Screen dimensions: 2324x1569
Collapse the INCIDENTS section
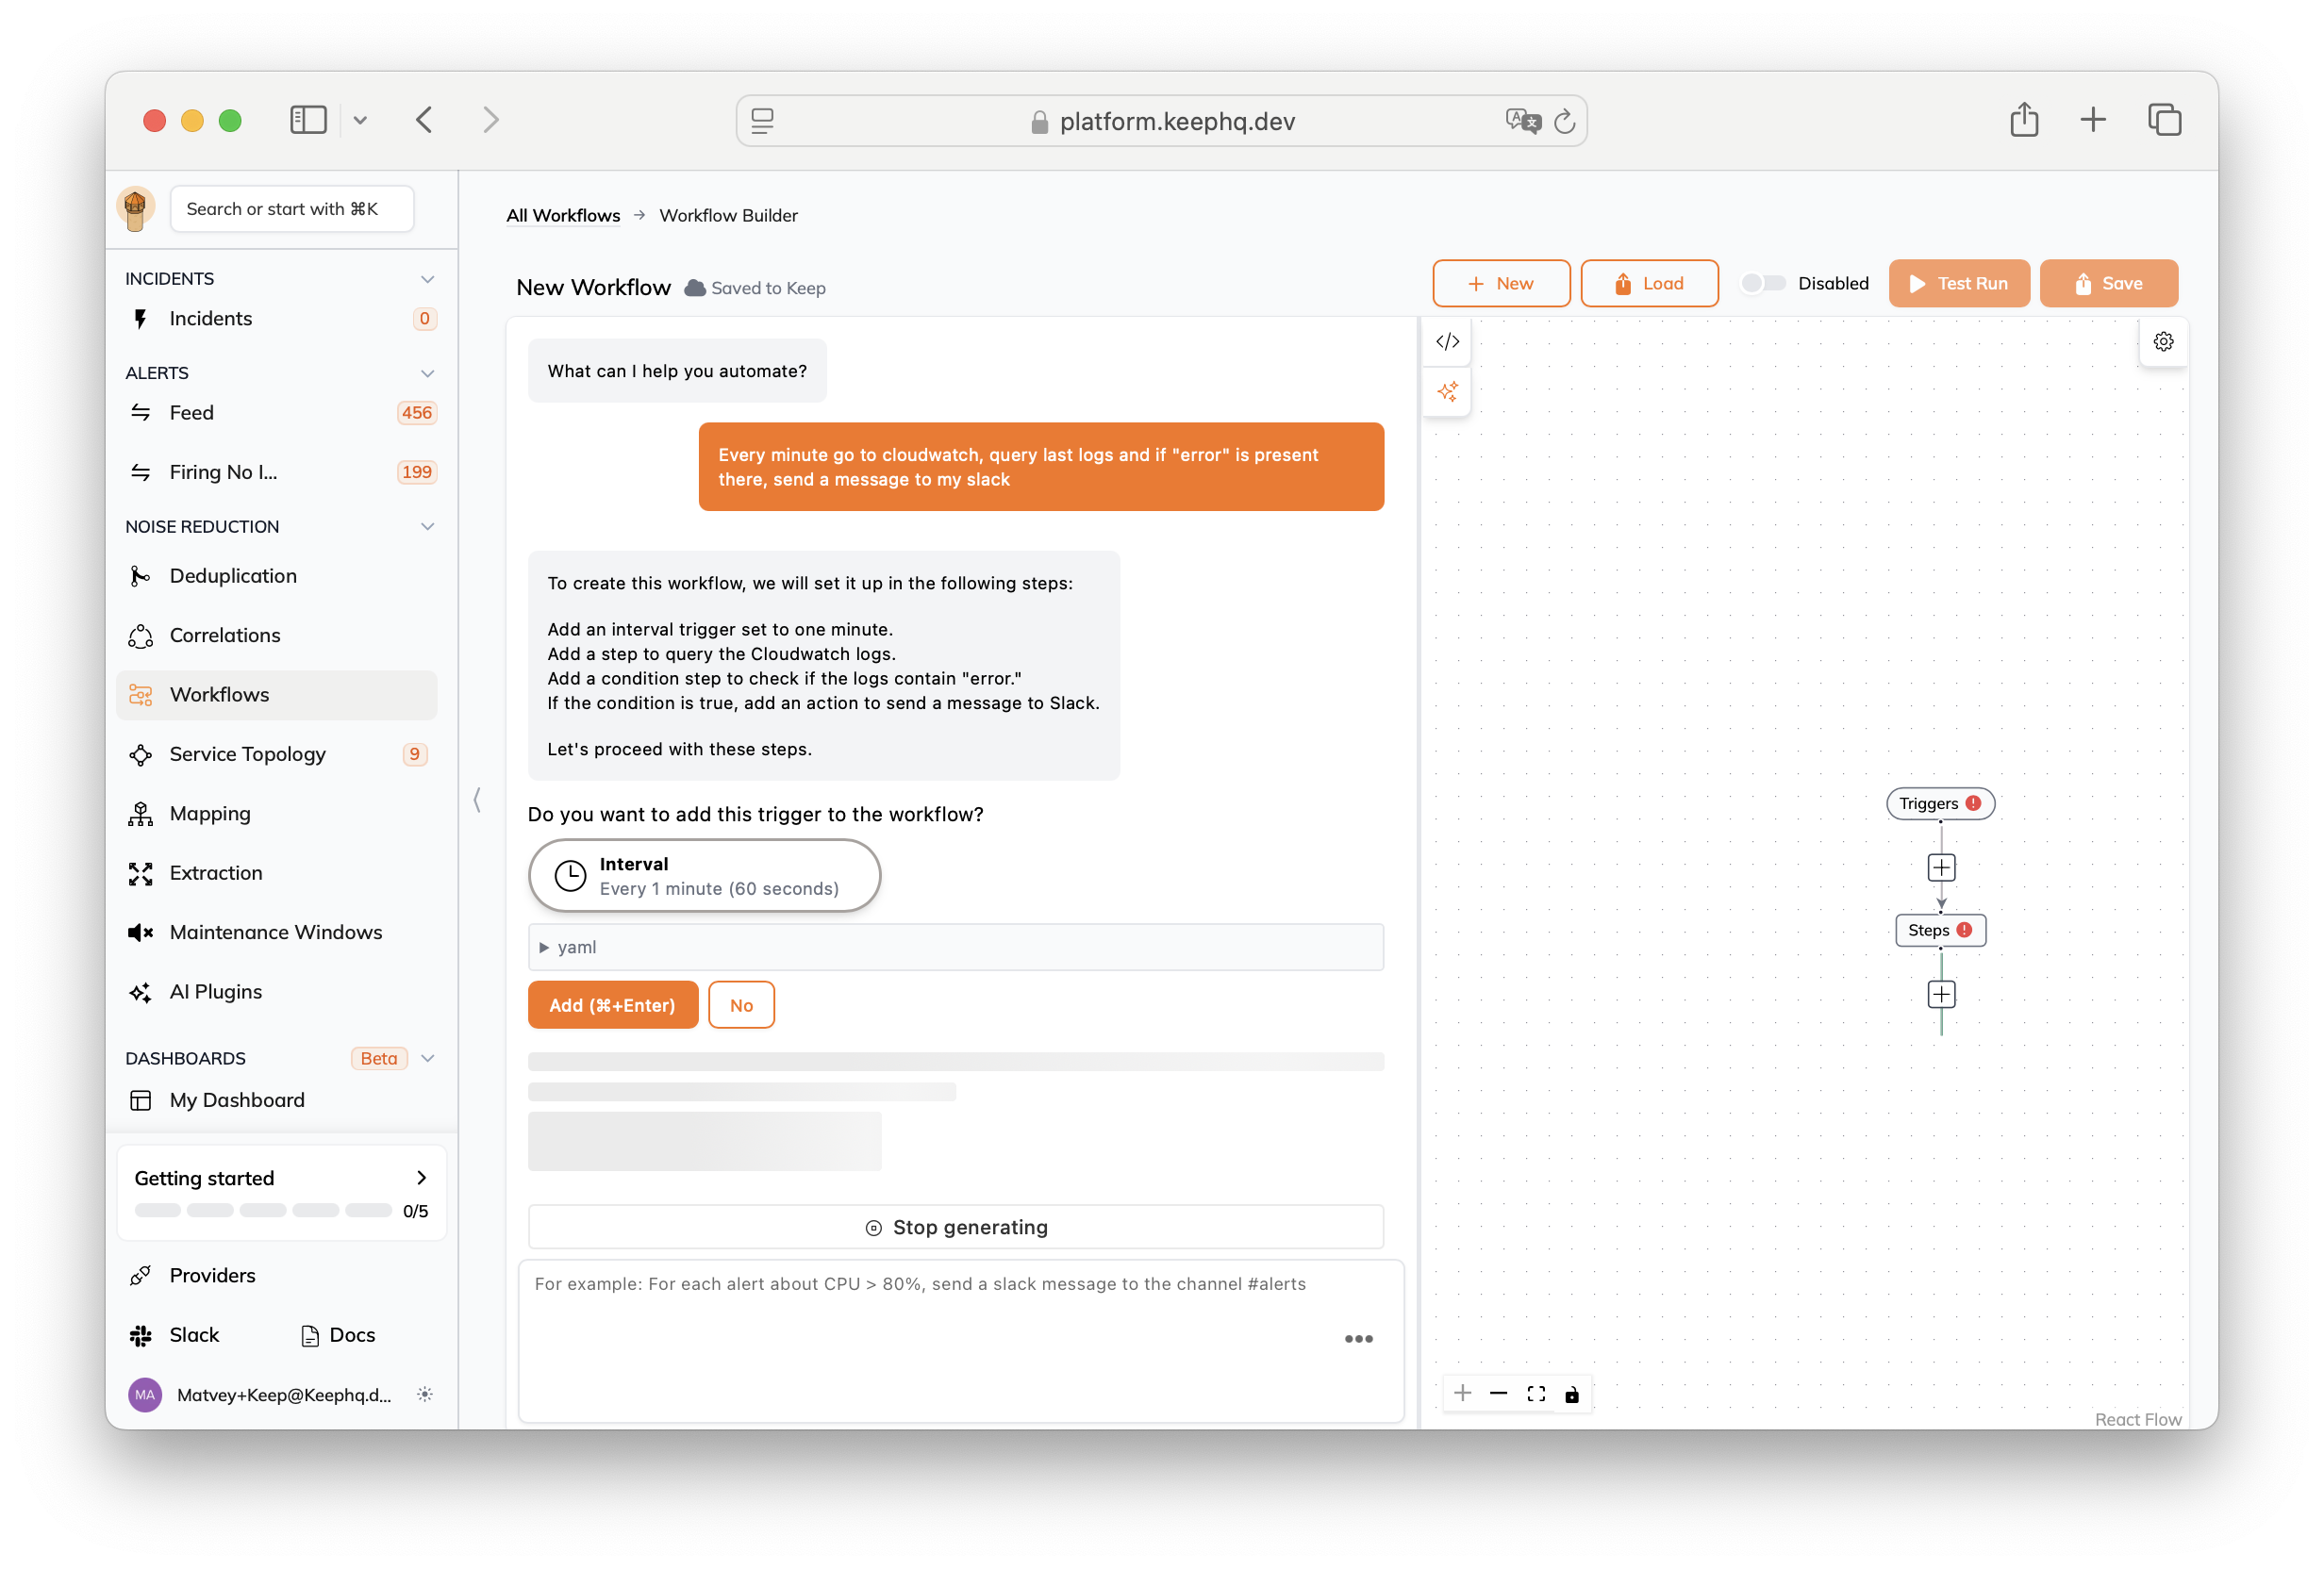pos(427,279)
